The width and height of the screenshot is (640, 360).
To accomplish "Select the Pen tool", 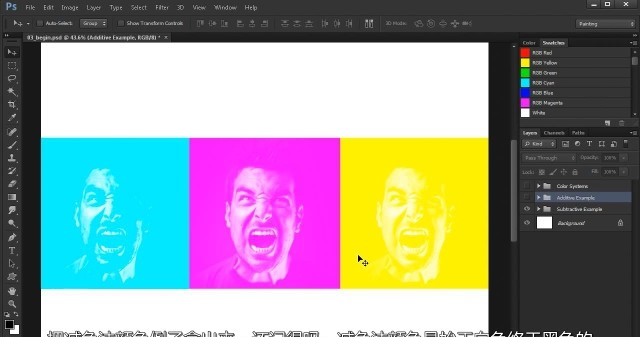I will pyautogui.click(x=12, y=237).
